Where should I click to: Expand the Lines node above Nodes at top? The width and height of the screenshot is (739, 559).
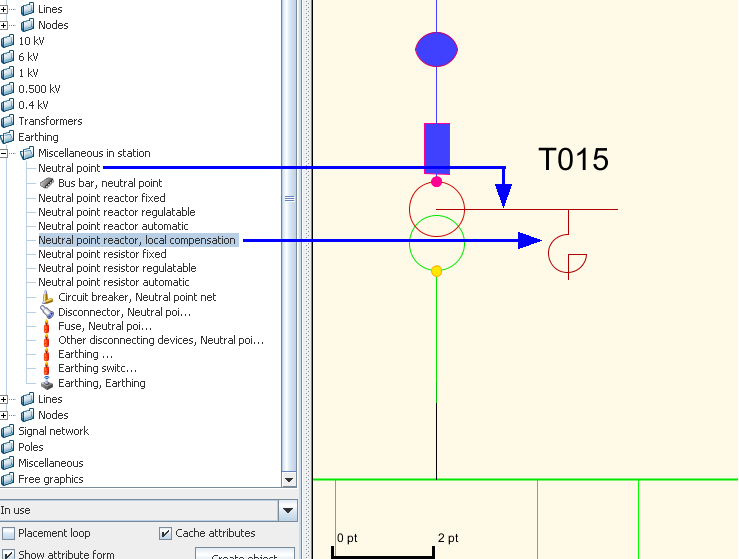pos(4,9)
